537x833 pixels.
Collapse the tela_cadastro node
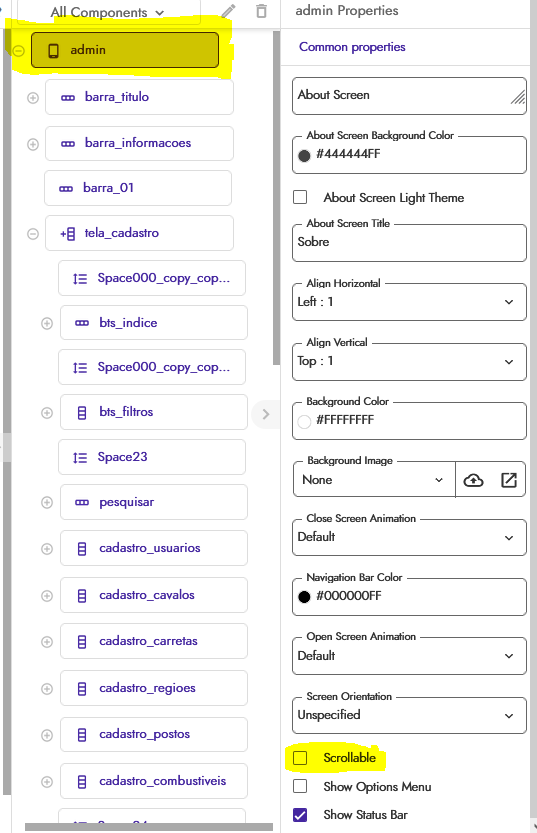click(33, 234)
